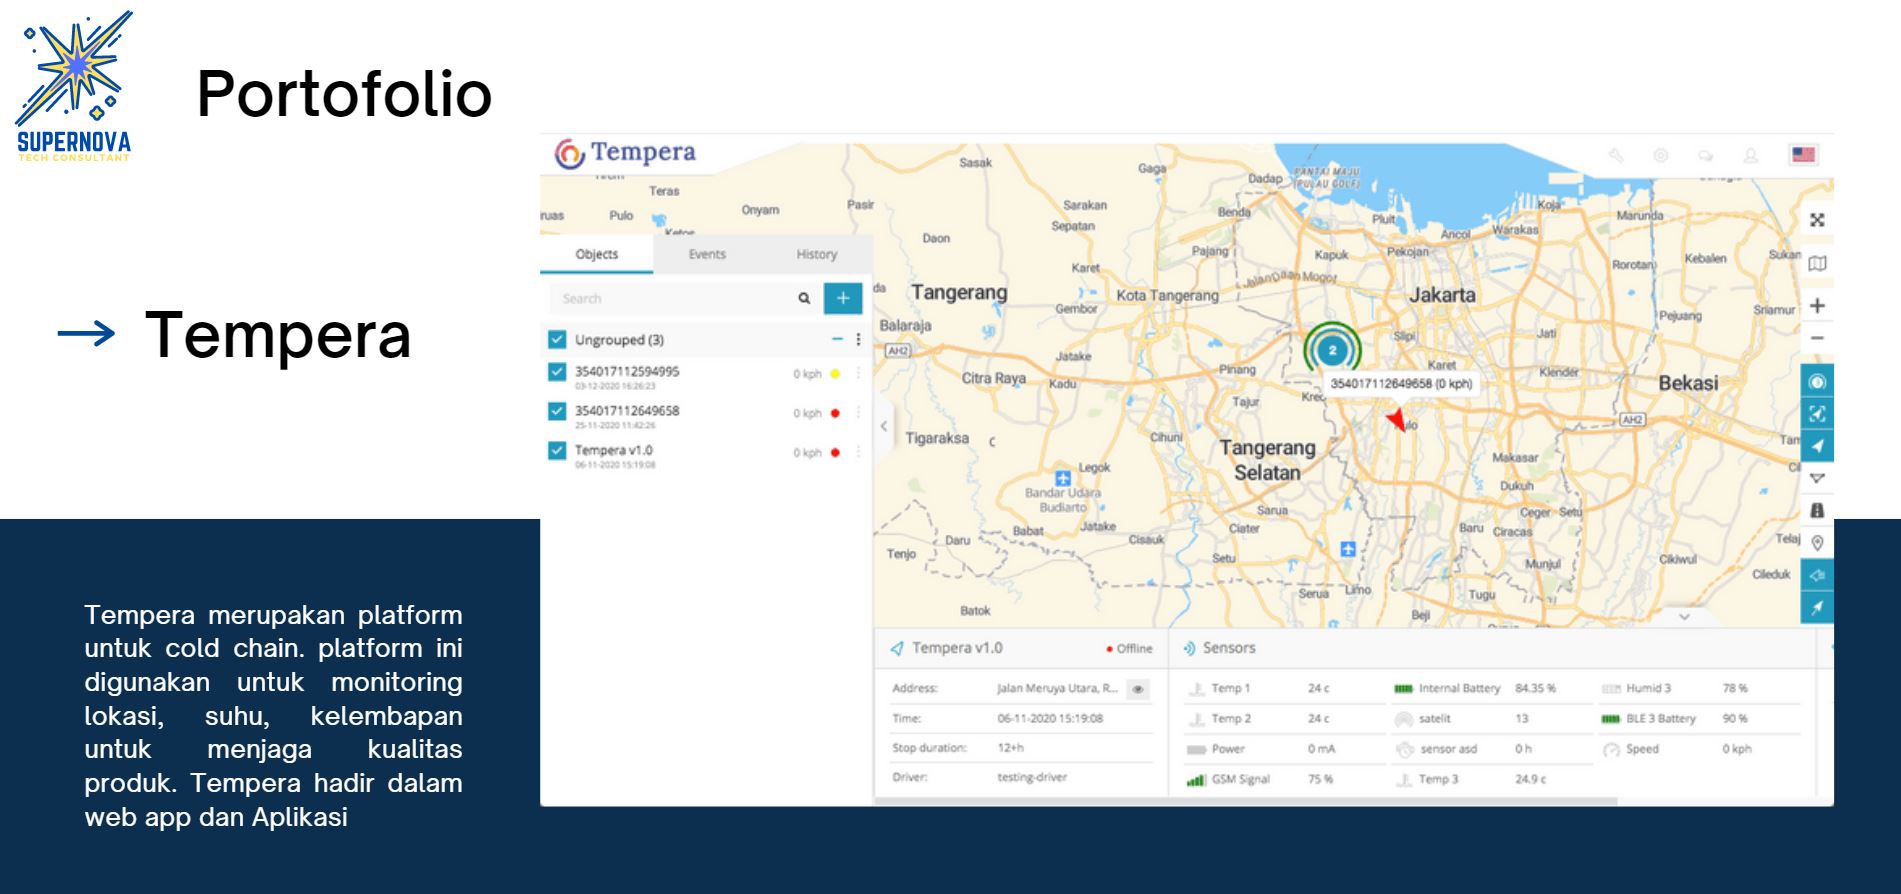Click the Tempera v1.0 info panel title
The image size is (1901, 894).
tap(957, 648)
